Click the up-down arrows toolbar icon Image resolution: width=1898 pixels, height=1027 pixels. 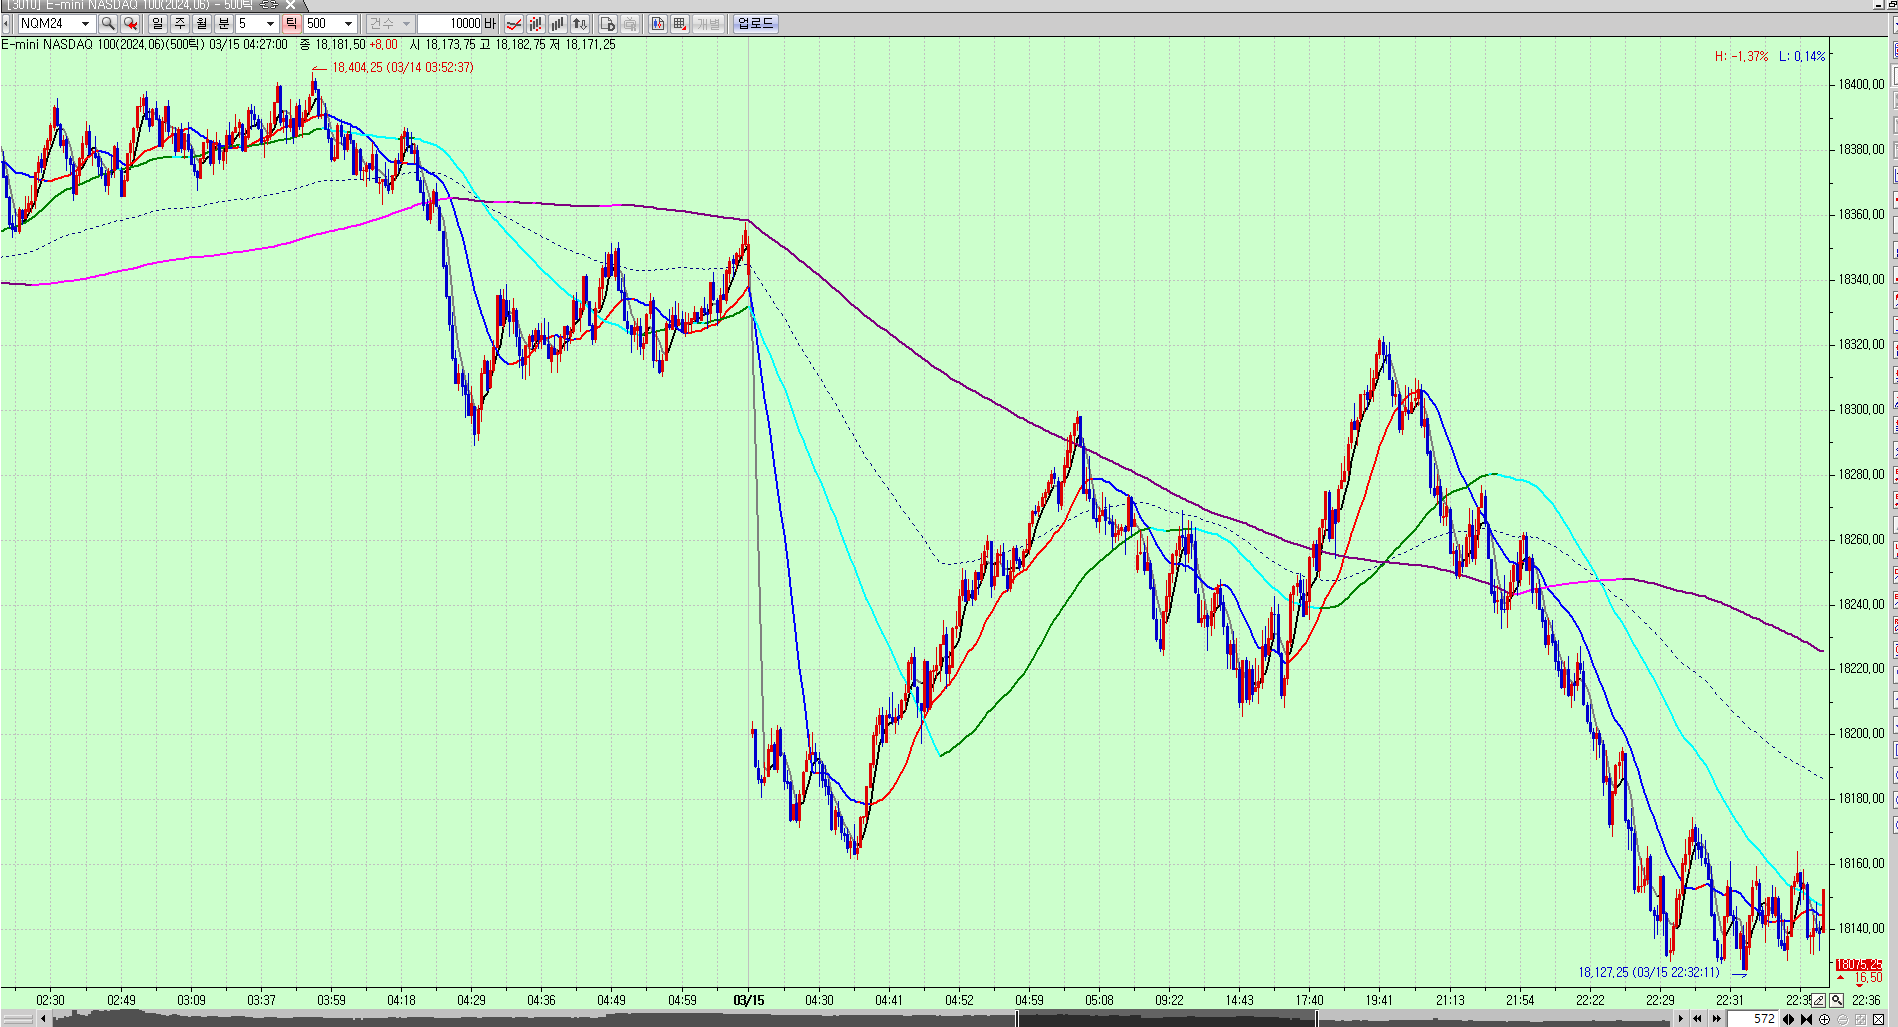pyautogui.click(x=580, y=23)
